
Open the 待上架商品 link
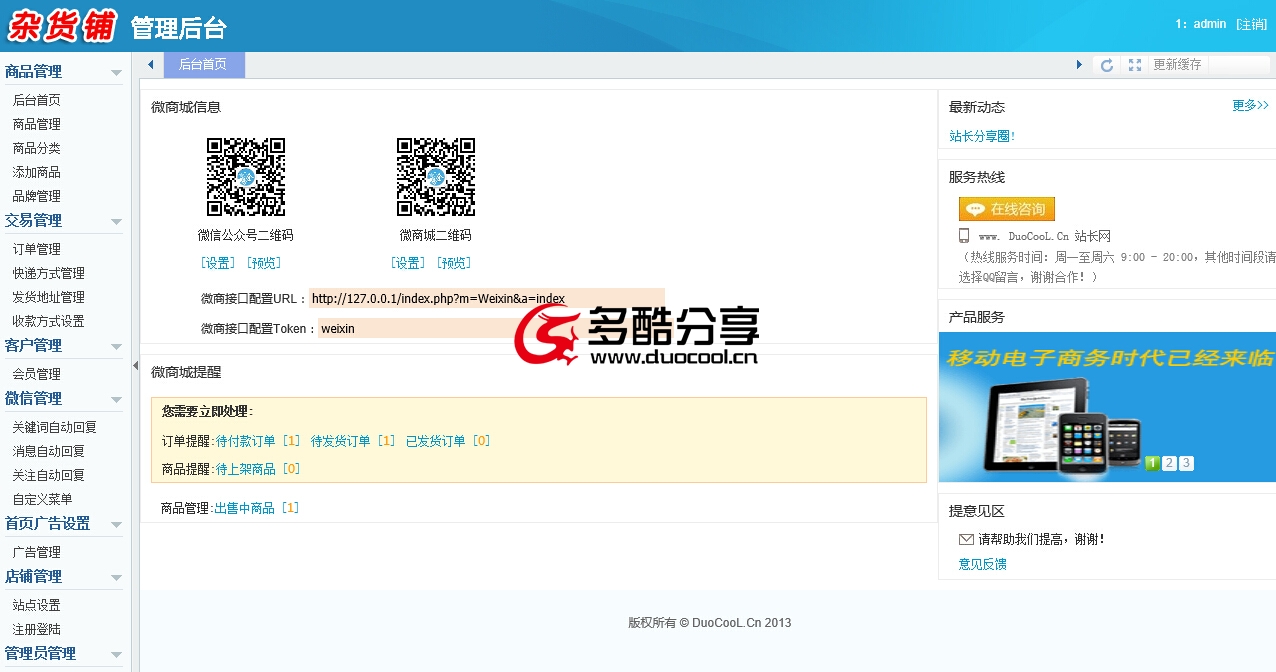(246, 469)
